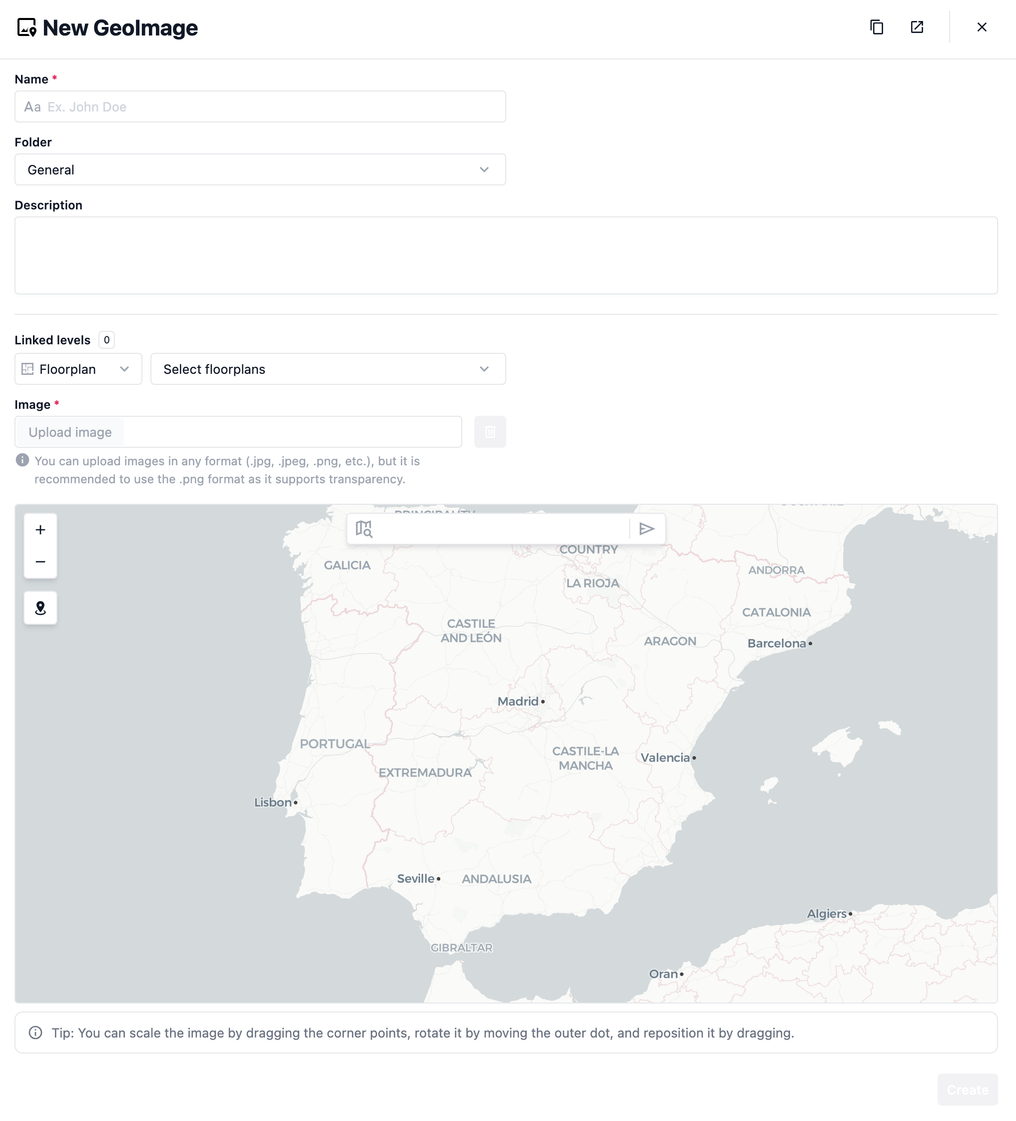The height and width of the screenshot is (1121, 1016).
Task: Click Madrid on the map
Action: pos(520,702)
